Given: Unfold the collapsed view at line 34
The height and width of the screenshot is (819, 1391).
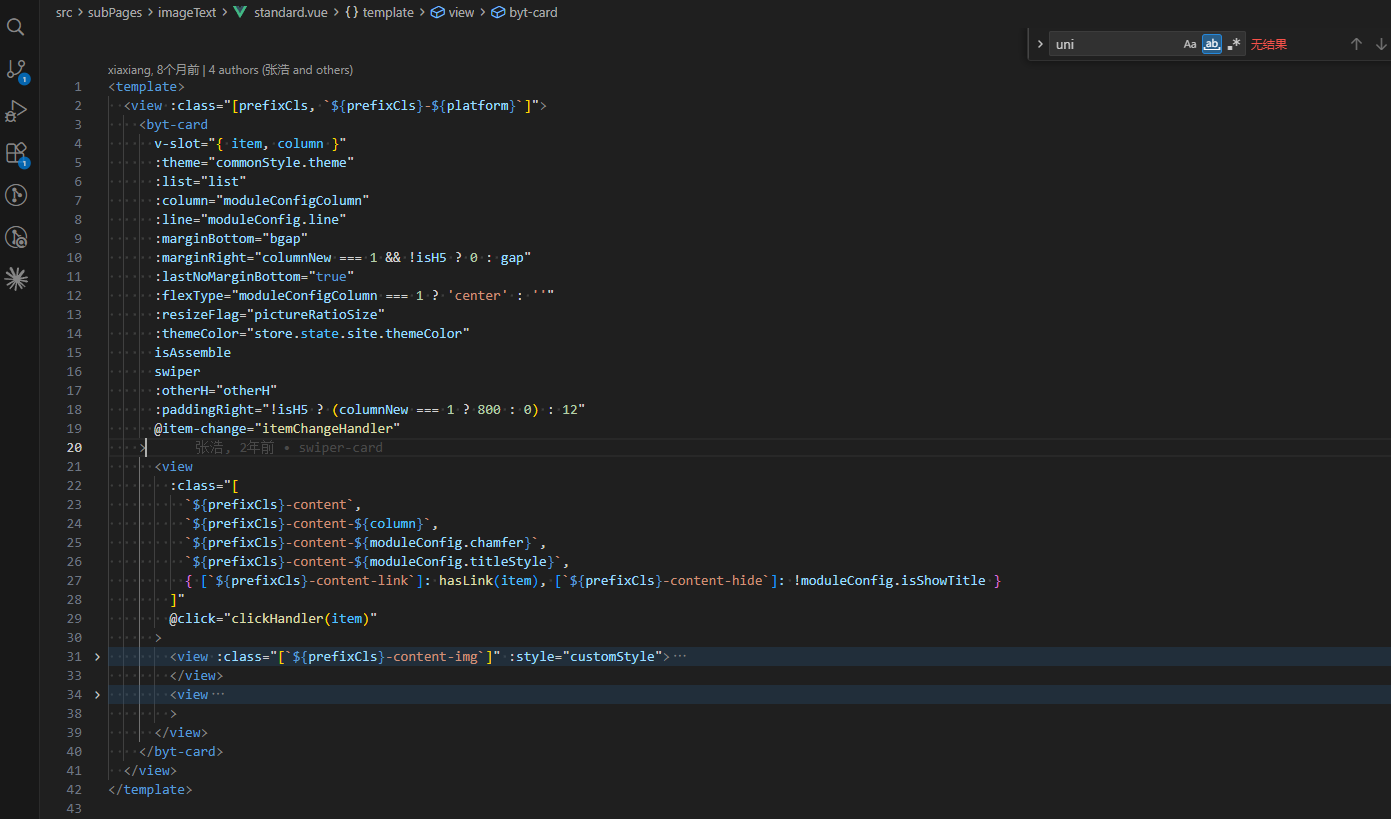Looking at the screenshot, I should point(97,695).
